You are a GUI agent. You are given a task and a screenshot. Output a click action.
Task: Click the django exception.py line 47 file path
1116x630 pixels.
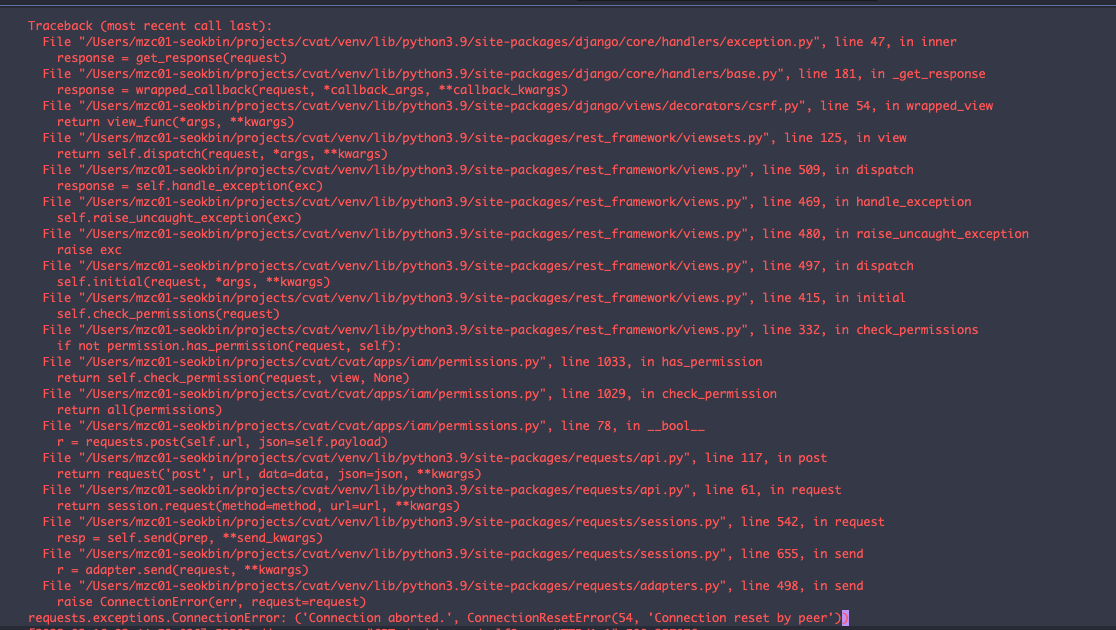click(x=499, y=42)
